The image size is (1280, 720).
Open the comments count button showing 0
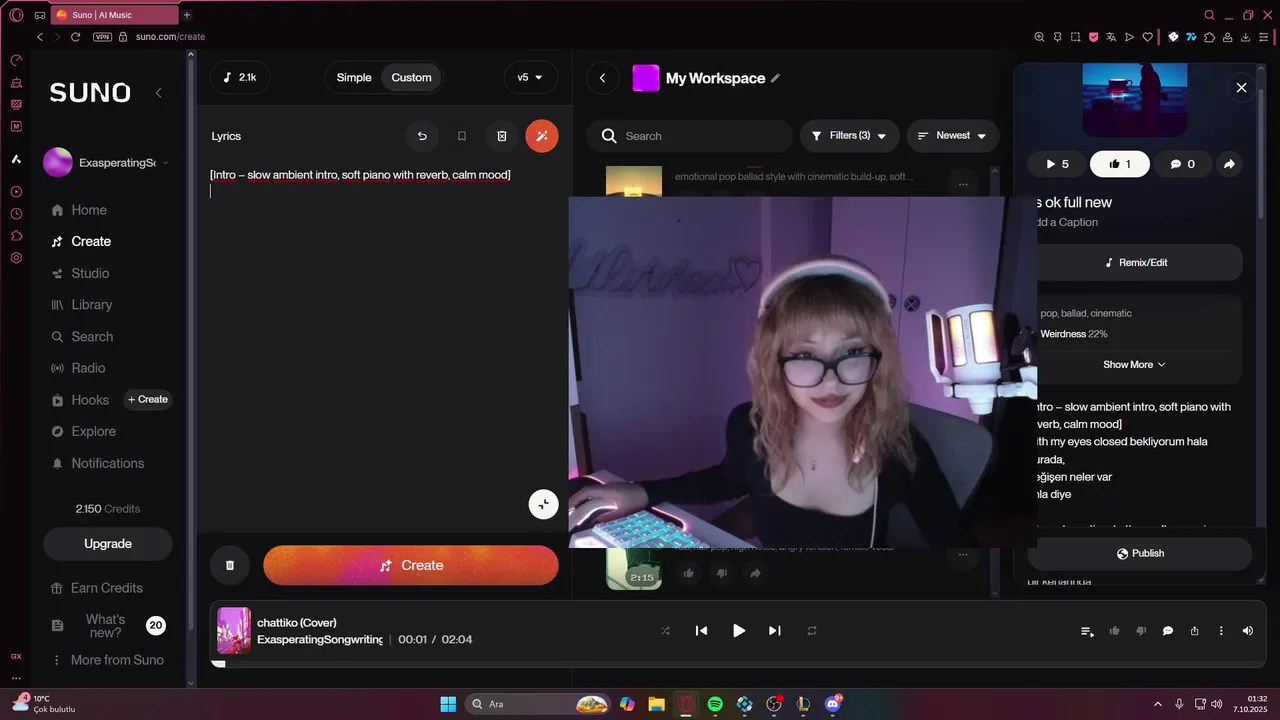1182,164
